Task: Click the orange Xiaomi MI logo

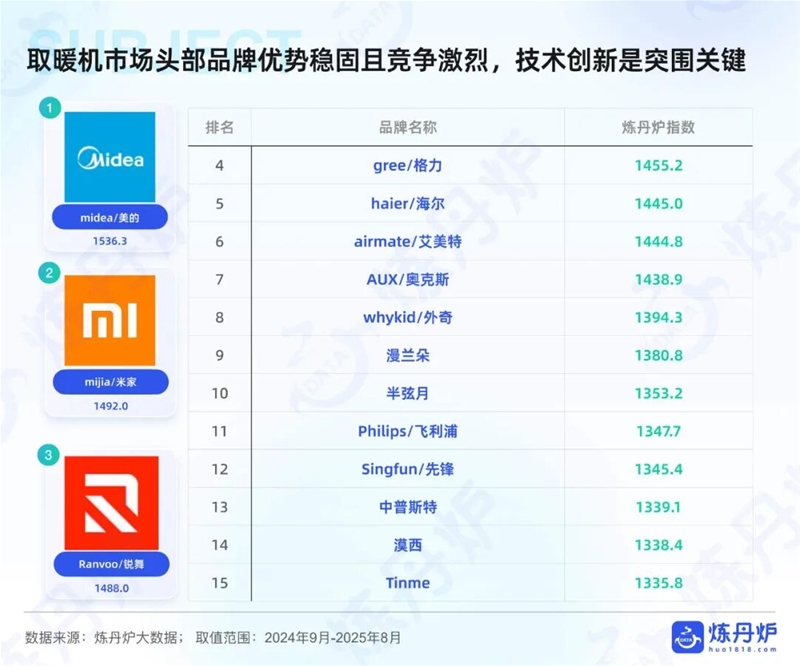Action: pyautogui.click(x=110, y=320)
